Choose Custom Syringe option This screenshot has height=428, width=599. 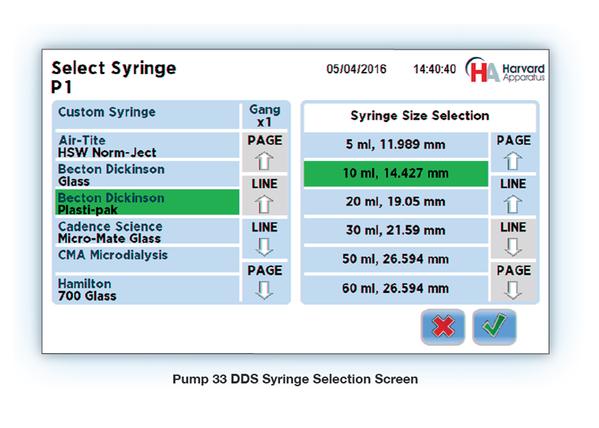coord(147,116)
